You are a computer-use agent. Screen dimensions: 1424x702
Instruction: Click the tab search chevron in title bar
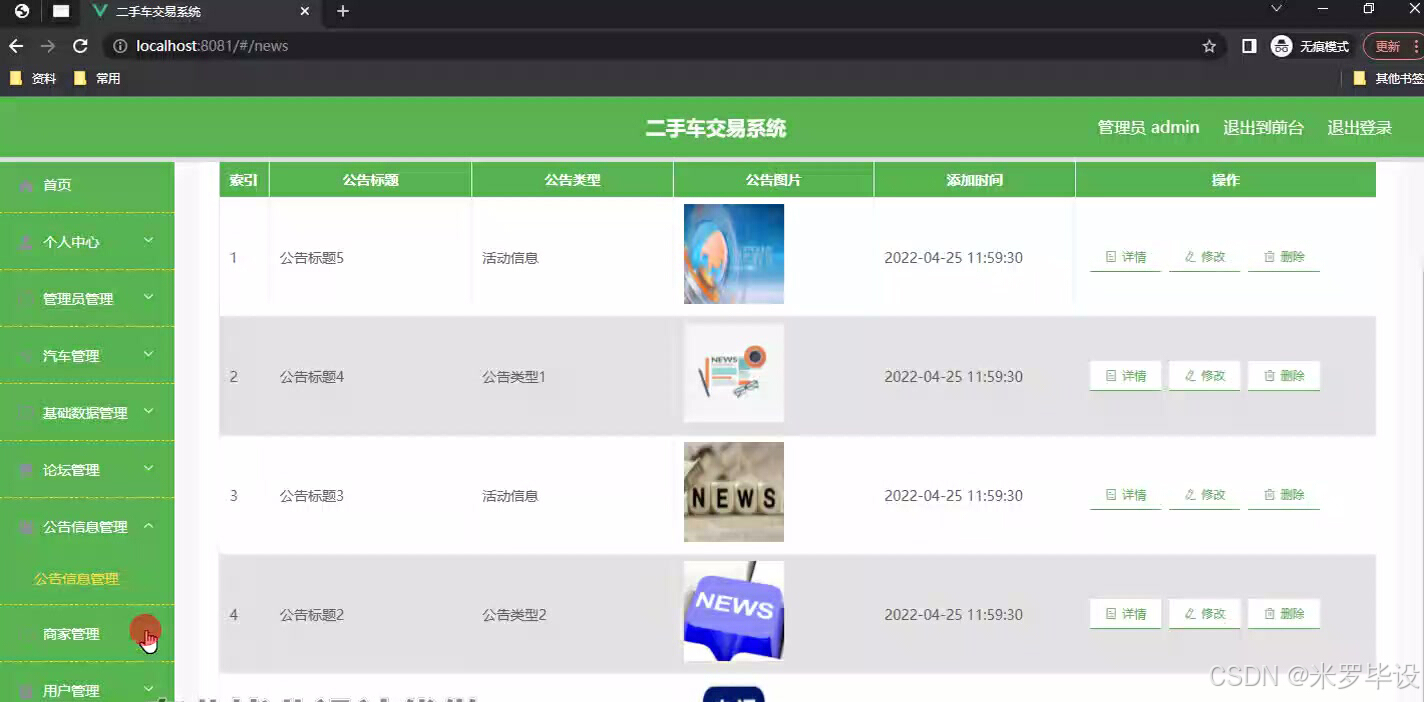1276,9
